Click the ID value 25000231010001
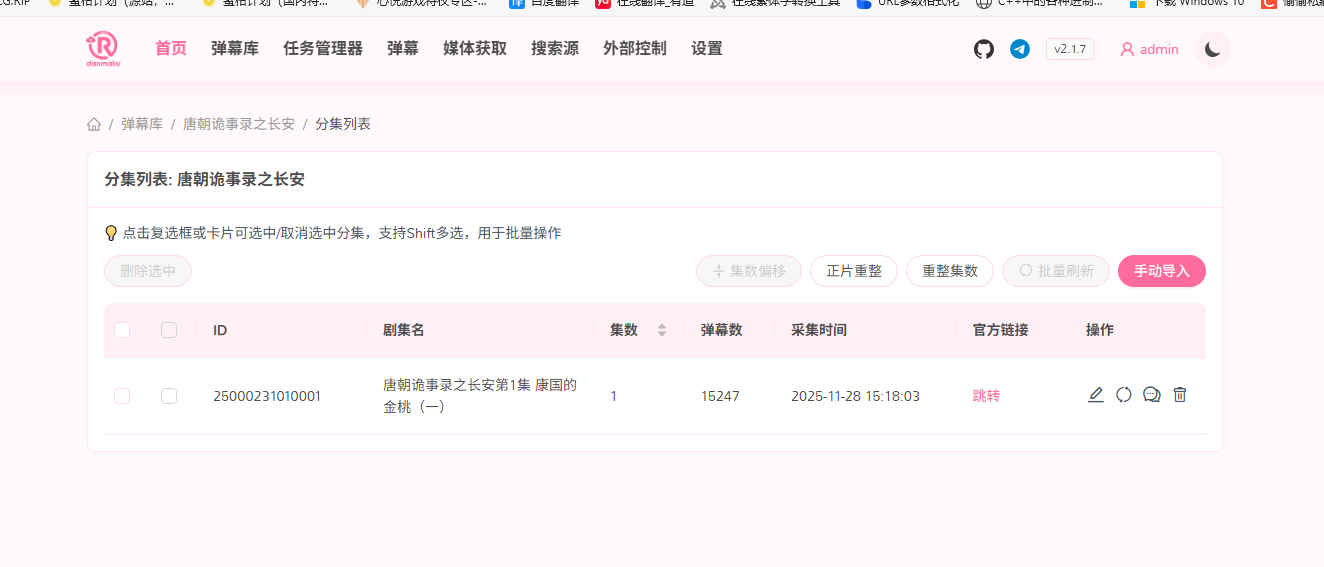 point(267,396)
